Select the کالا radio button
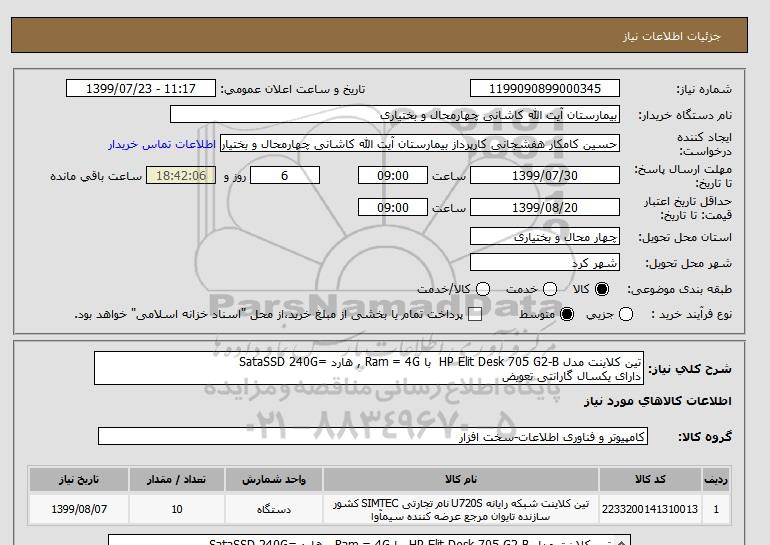The image size is (770, 545). tap(602, 289)
